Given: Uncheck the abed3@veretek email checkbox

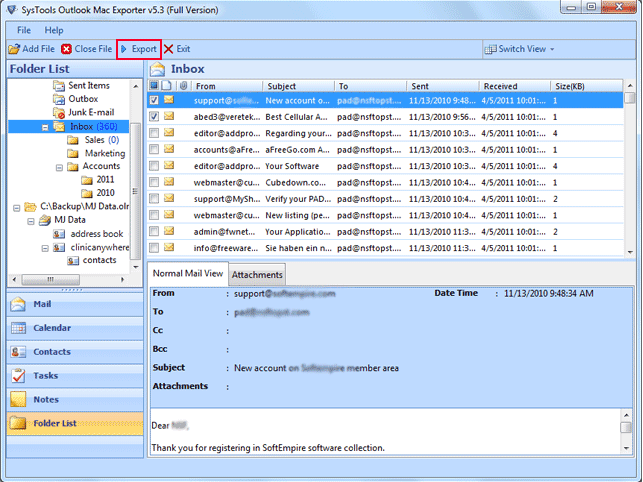Looking at the screenshot, I should (154, 117).
